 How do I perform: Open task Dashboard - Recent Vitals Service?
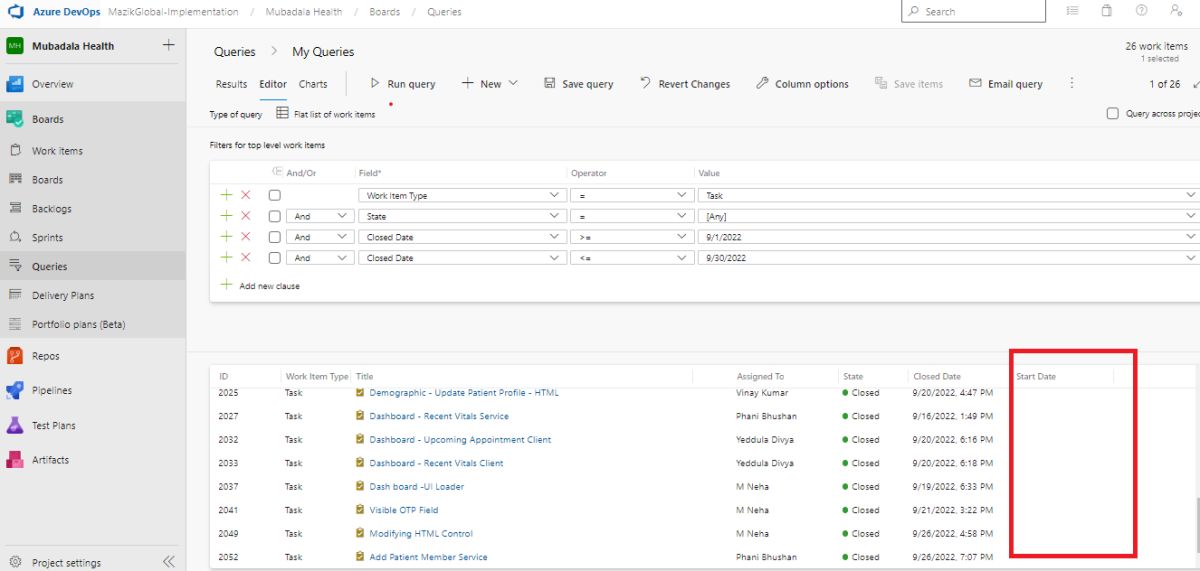click(x=439, y=416)
